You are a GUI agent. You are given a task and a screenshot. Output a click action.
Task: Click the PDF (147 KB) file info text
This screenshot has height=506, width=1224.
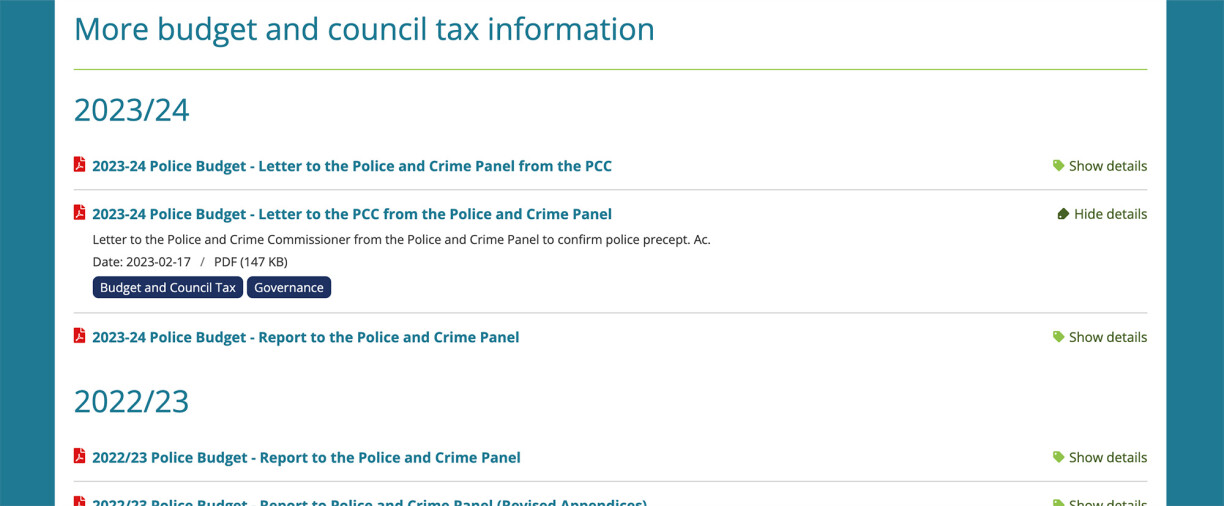tap(251, 262)
